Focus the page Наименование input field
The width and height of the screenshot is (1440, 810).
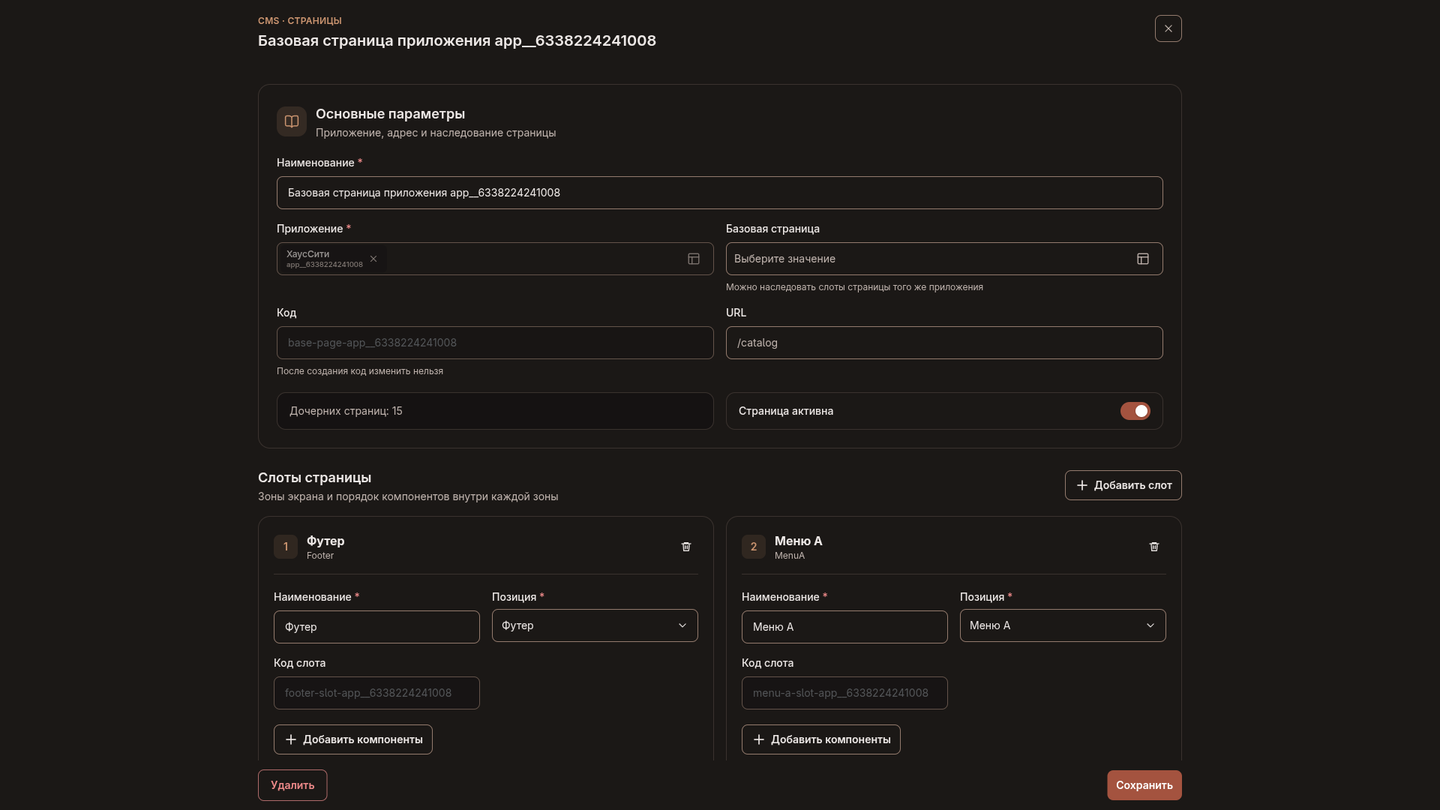720,193
